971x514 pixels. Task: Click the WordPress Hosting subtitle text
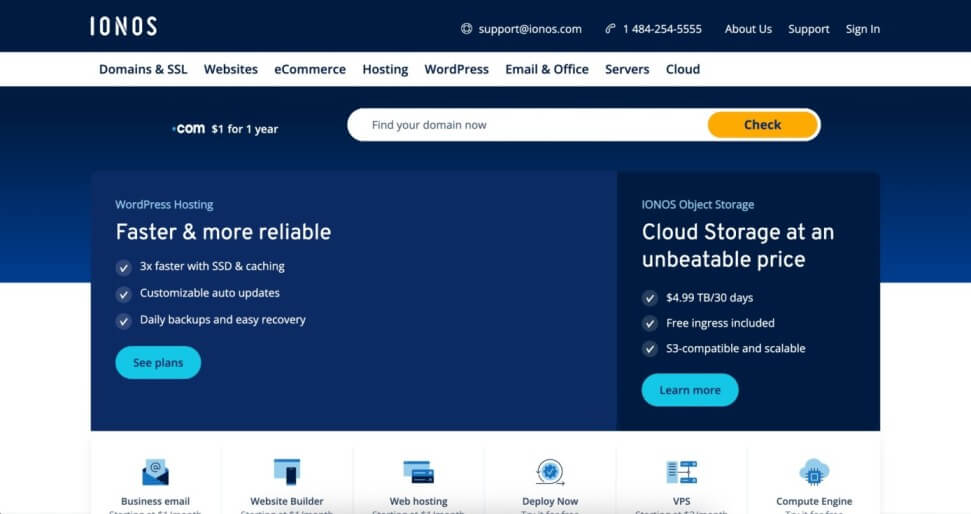[x=164, y=204]
